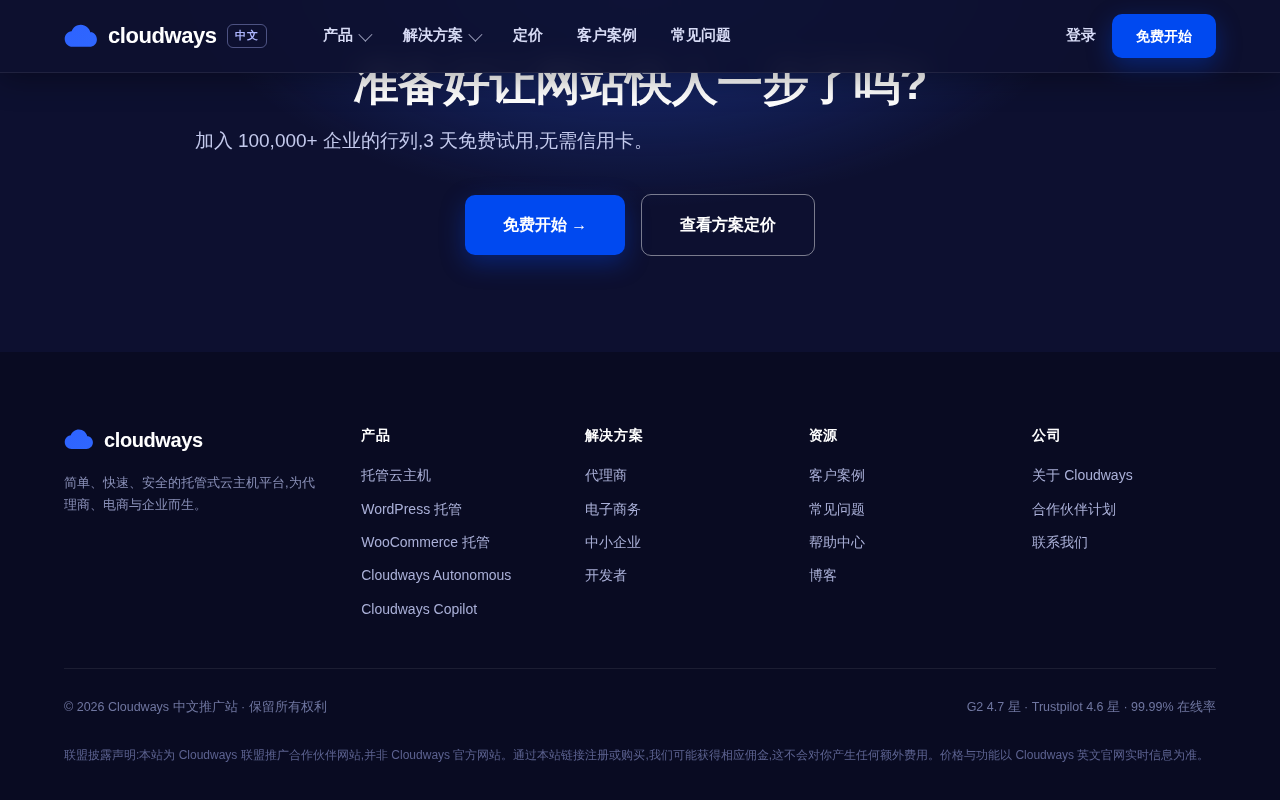This screenshot has width=1280, height=800.
Task: Toggle the 中文 language badge
Action: tap(247, 36)
